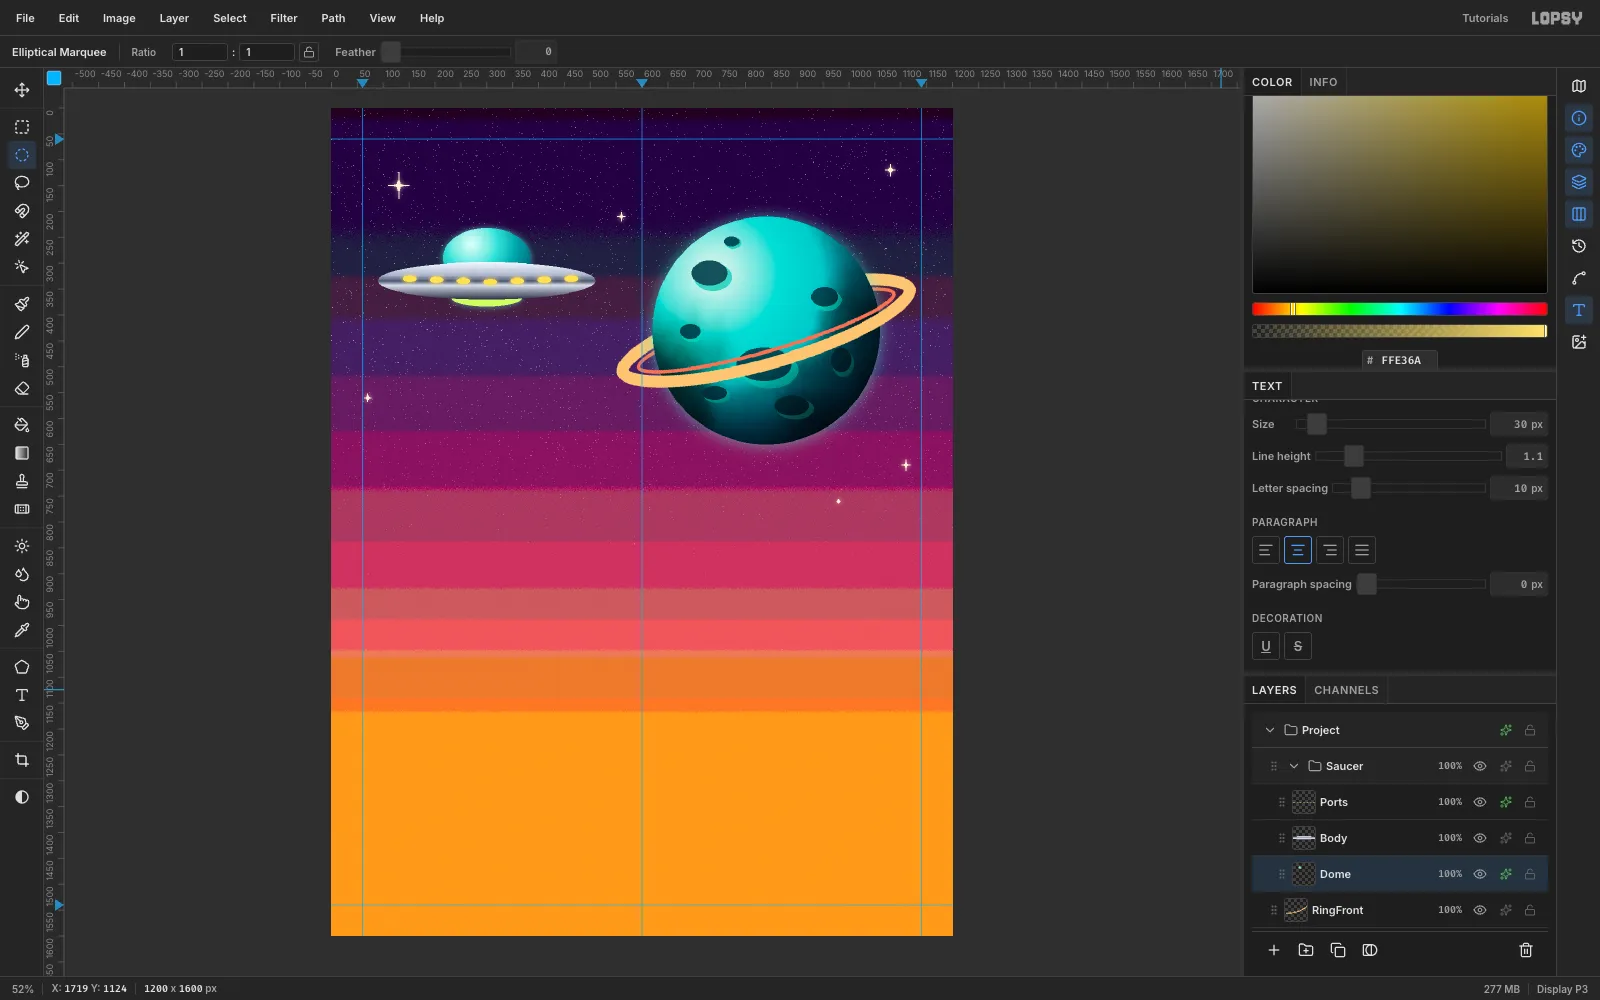The width and height of the screenshot is (1600, 1000).
Task: Open the Layers panel sidebar icon
Action: pos(1579,182)
